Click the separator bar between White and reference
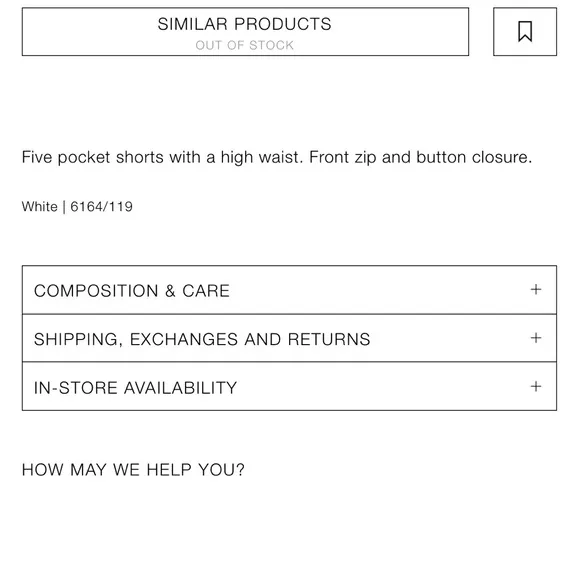The width and height of the screenshot is (580, 580). (x=64, y=207)
